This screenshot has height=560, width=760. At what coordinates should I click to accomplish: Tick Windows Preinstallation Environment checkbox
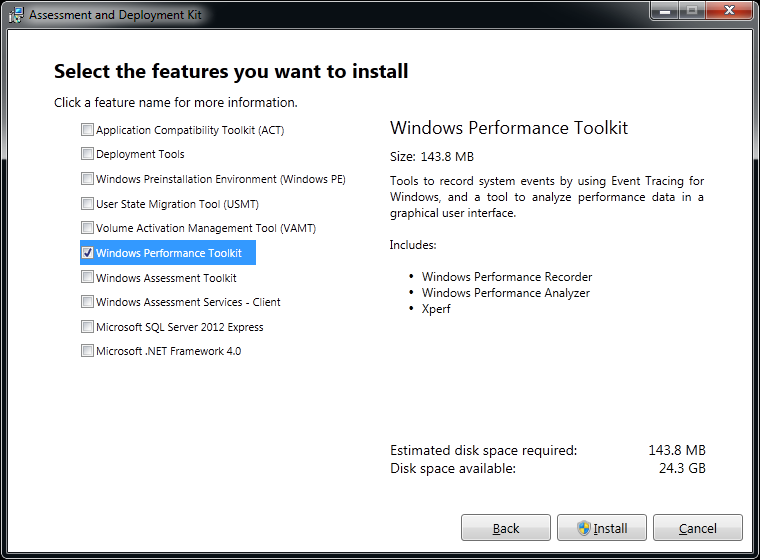tap(87, 178)
